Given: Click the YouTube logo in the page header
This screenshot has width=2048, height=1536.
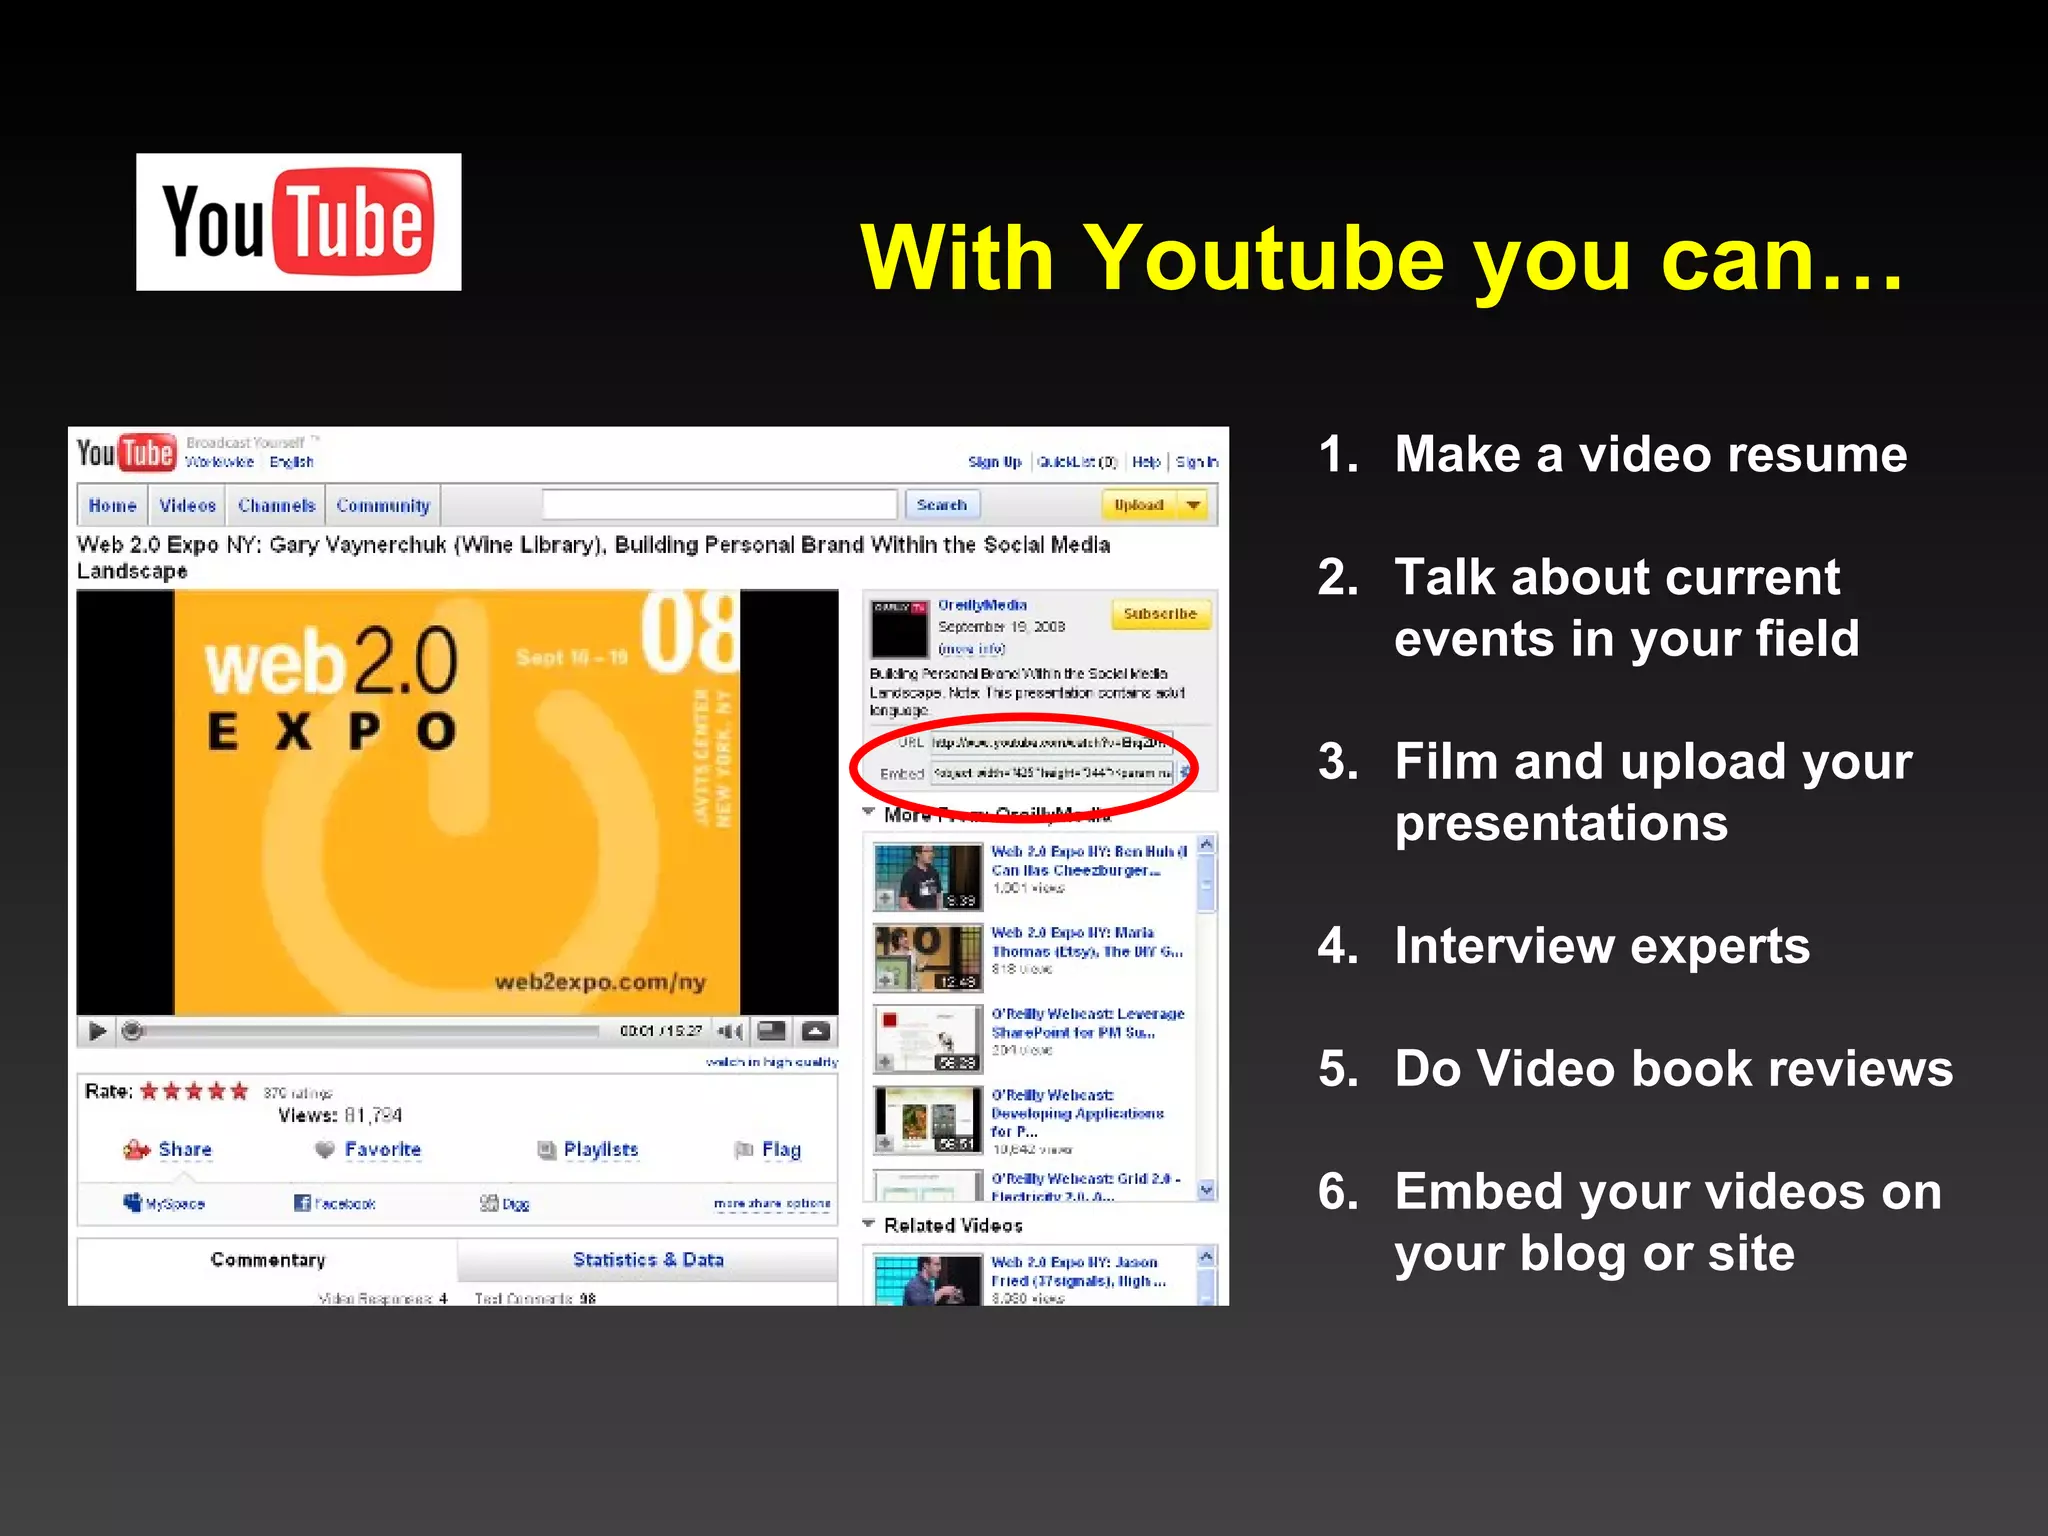Looking at the screenshot, I should (127, 453).
